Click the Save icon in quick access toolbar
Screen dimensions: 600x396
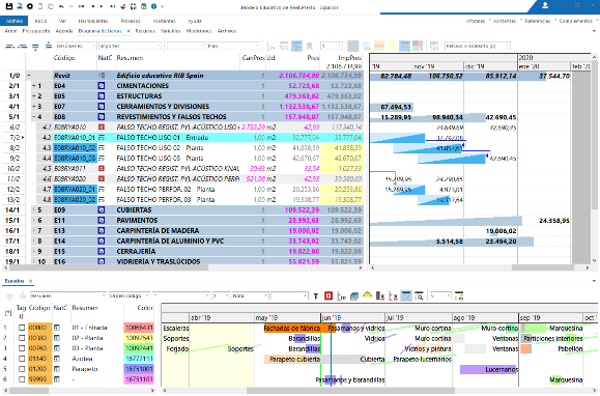[x=9, y=6]
